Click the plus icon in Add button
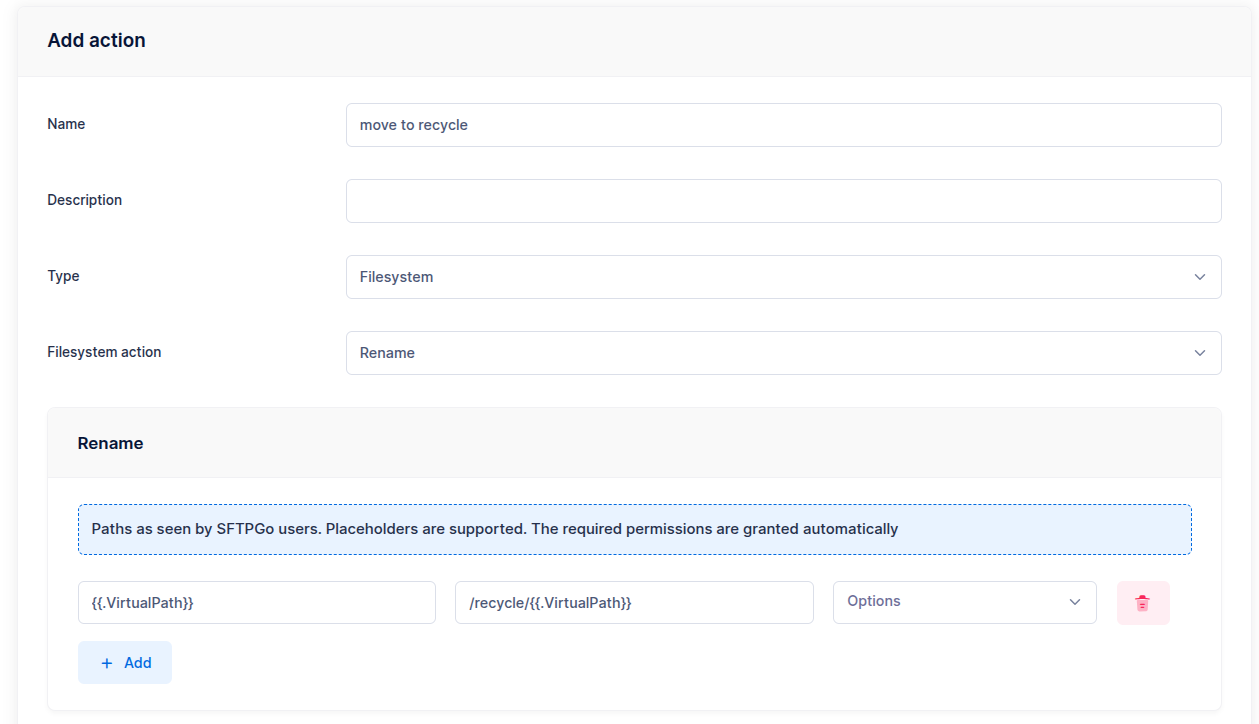Screen dimensions: 1259x724 tap(107, 663)
